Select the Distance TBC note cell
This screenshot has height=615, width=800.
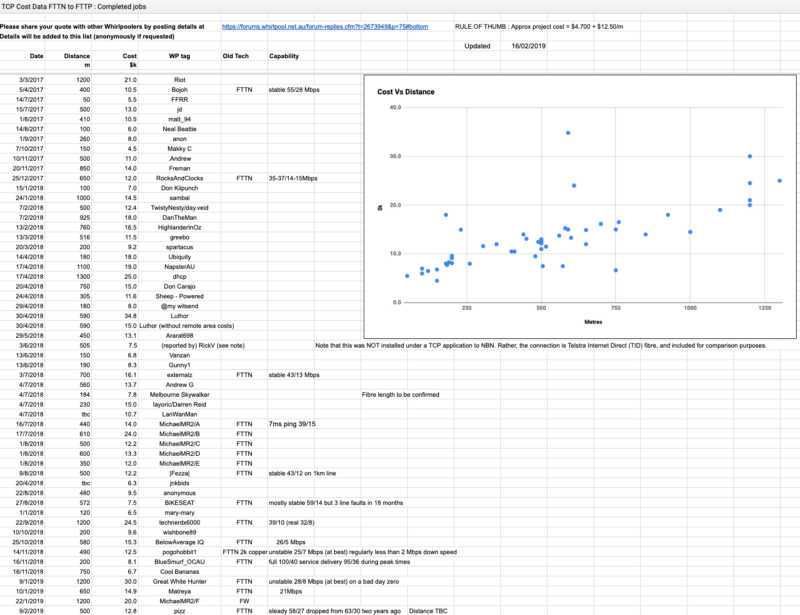tap(428, 611)
